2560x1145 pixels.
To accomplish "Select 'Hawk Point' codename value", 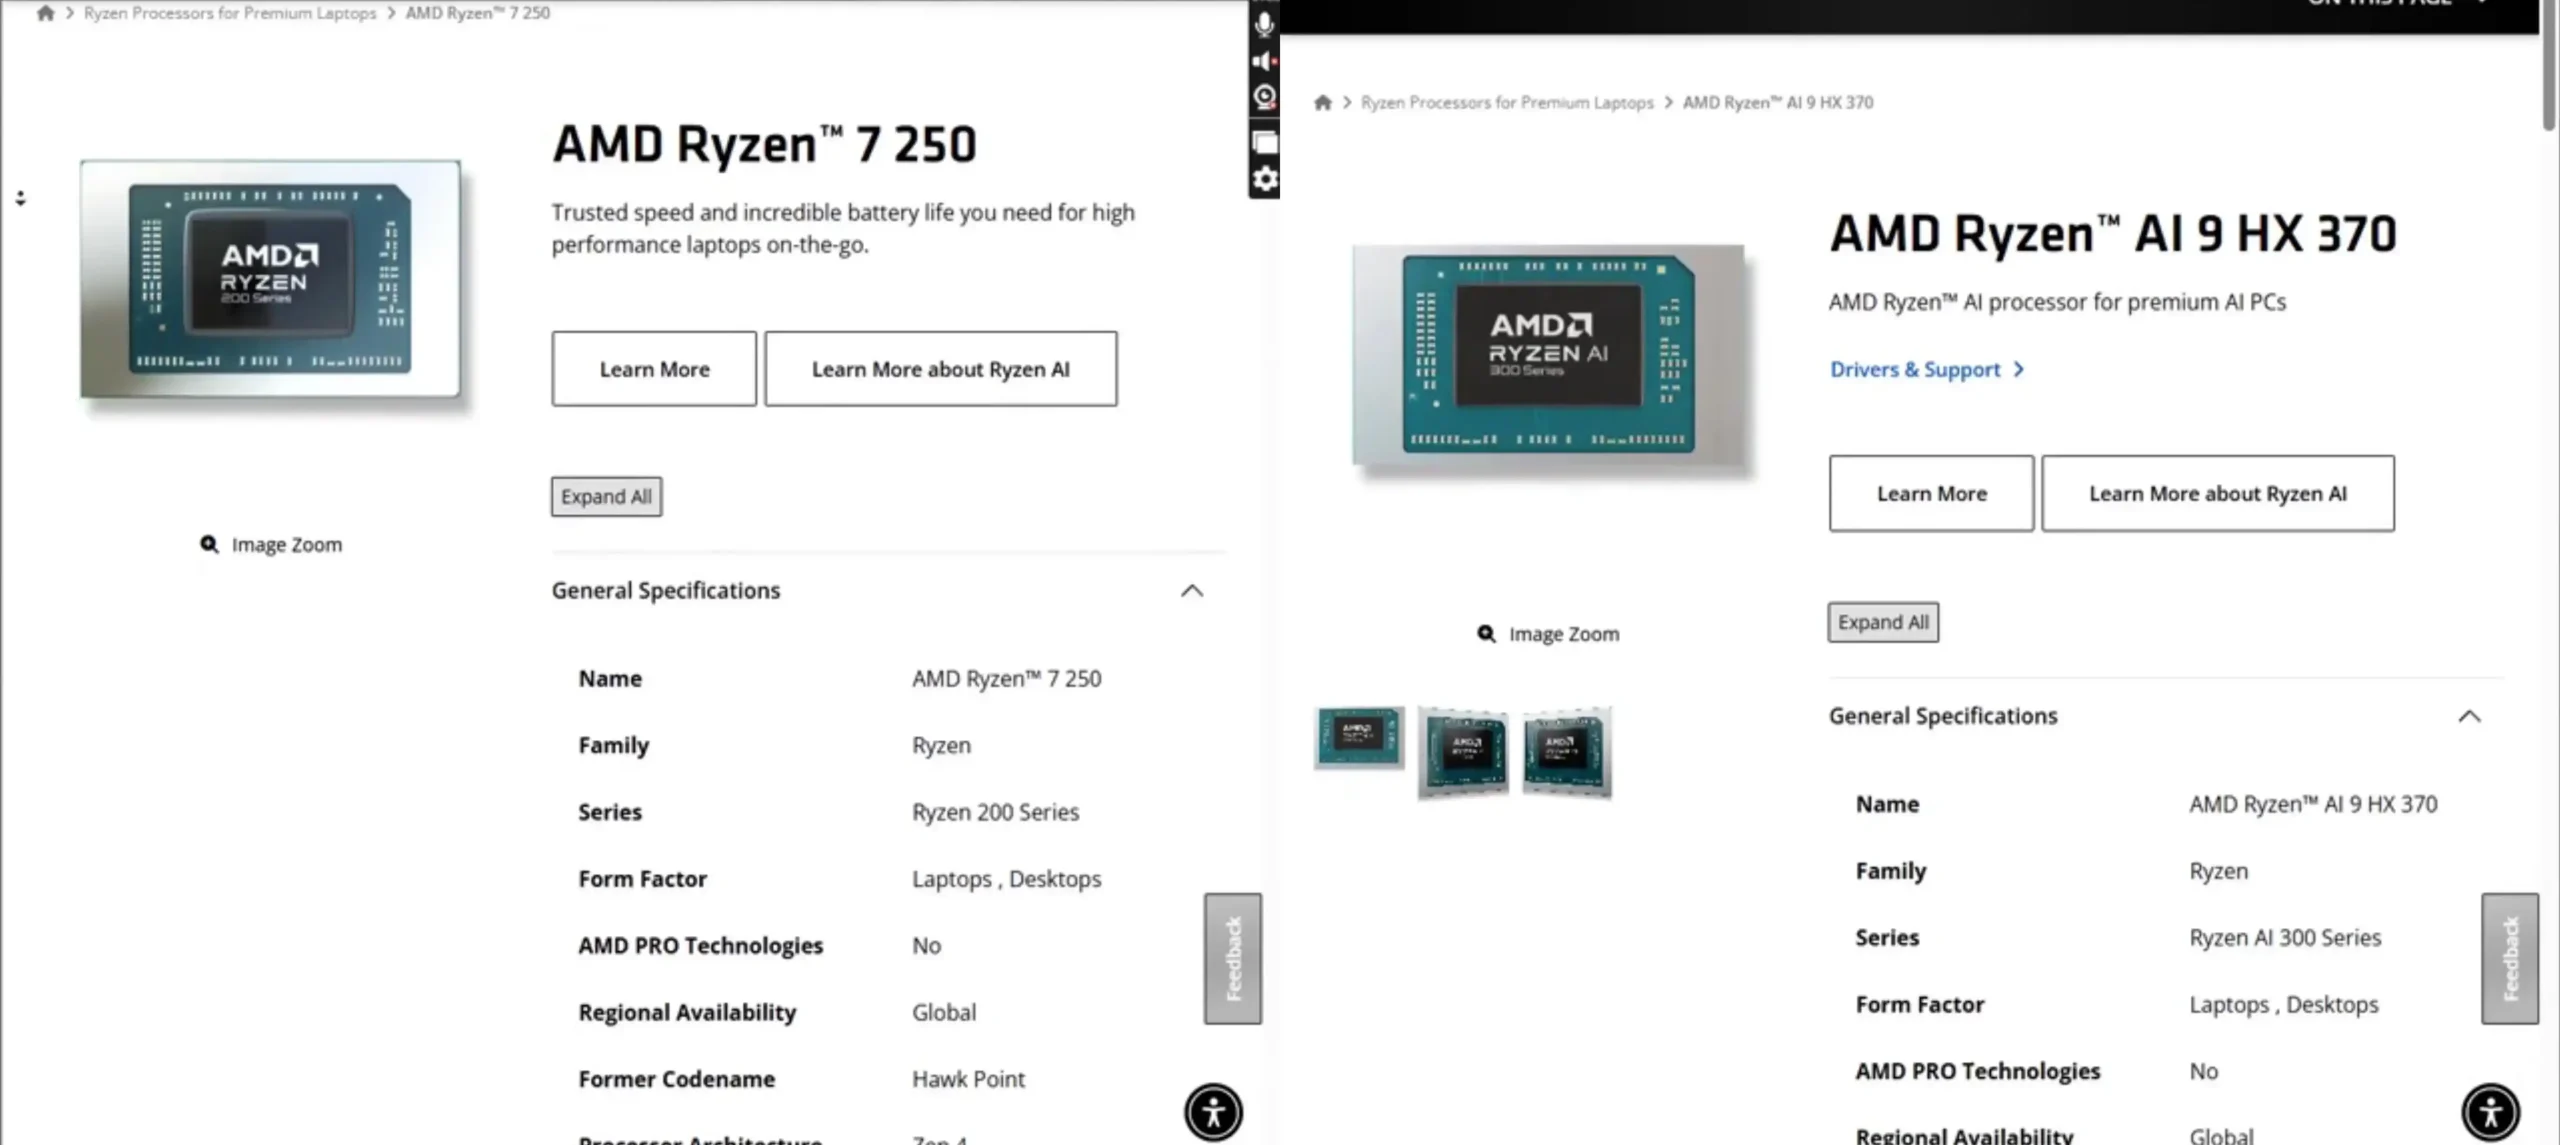I will (x=968, y=1079).
